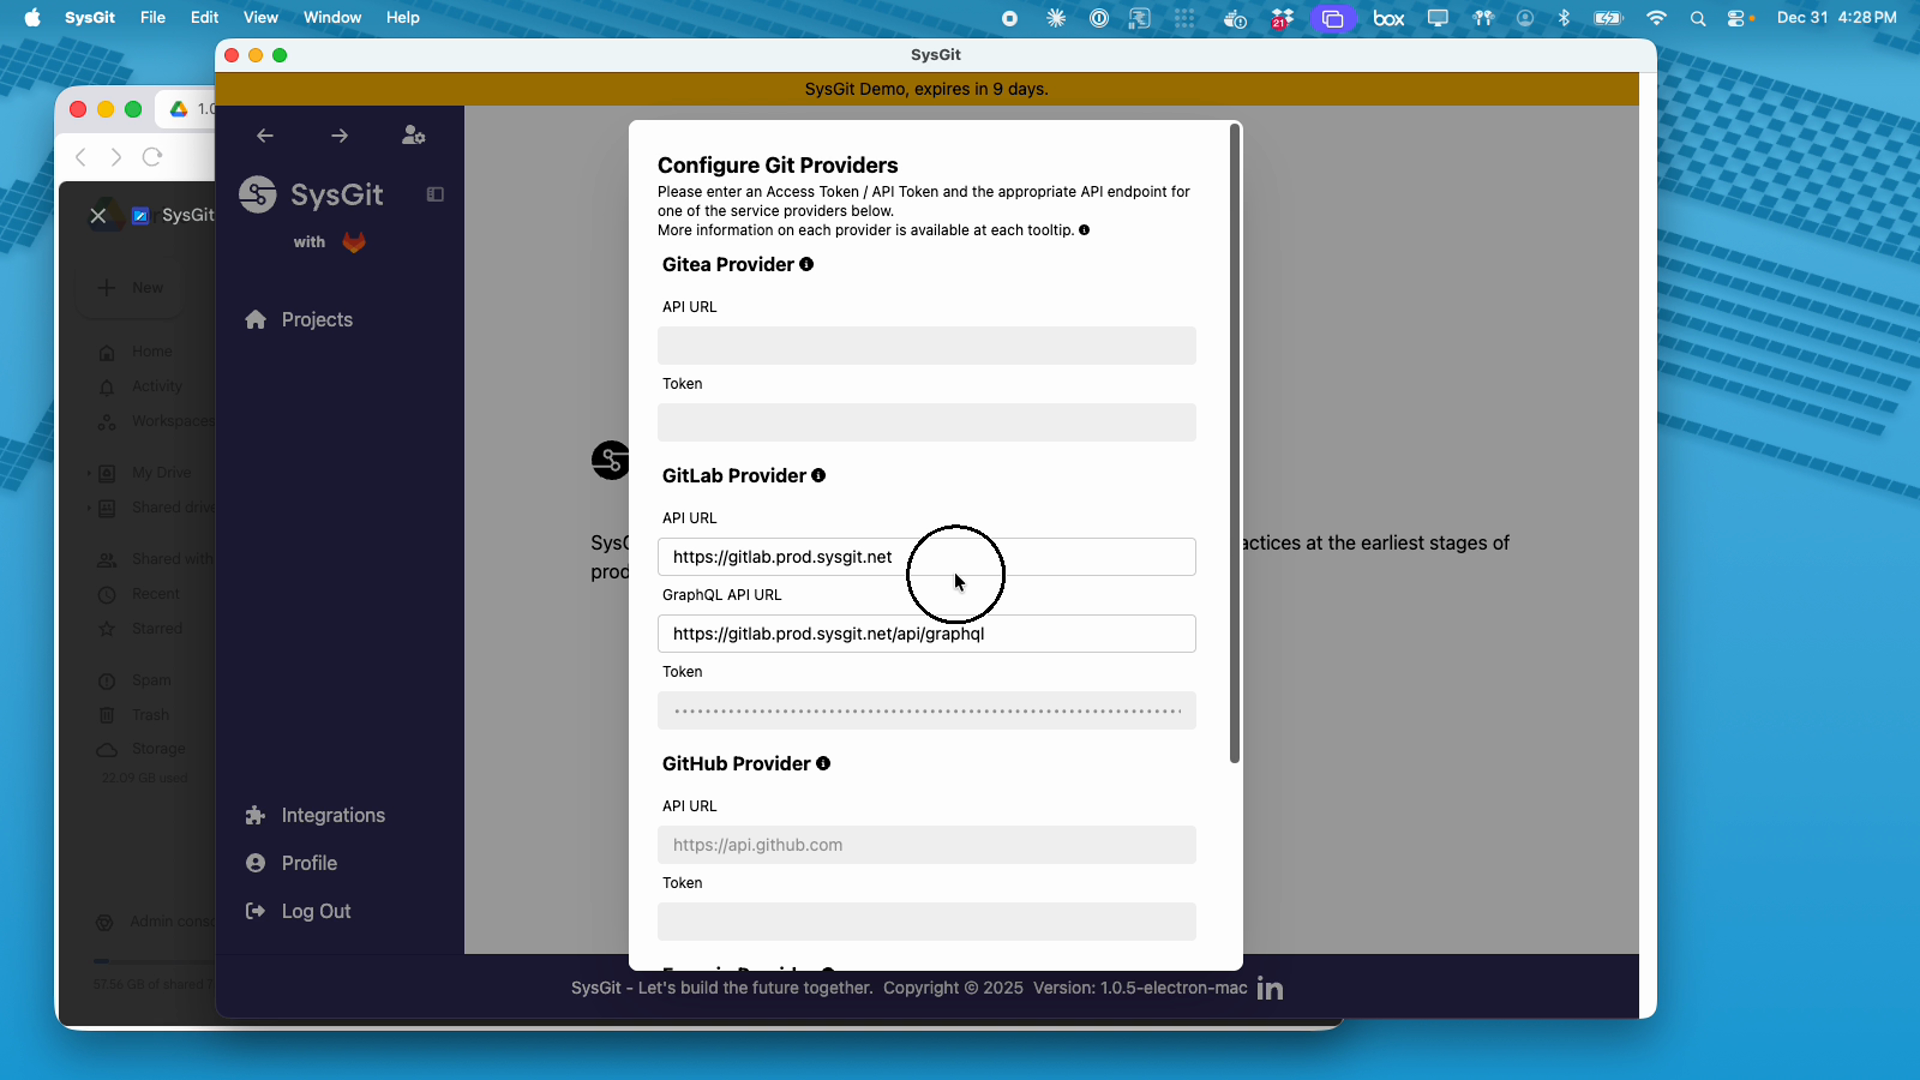Click the GitHub API URL input field

926,844
